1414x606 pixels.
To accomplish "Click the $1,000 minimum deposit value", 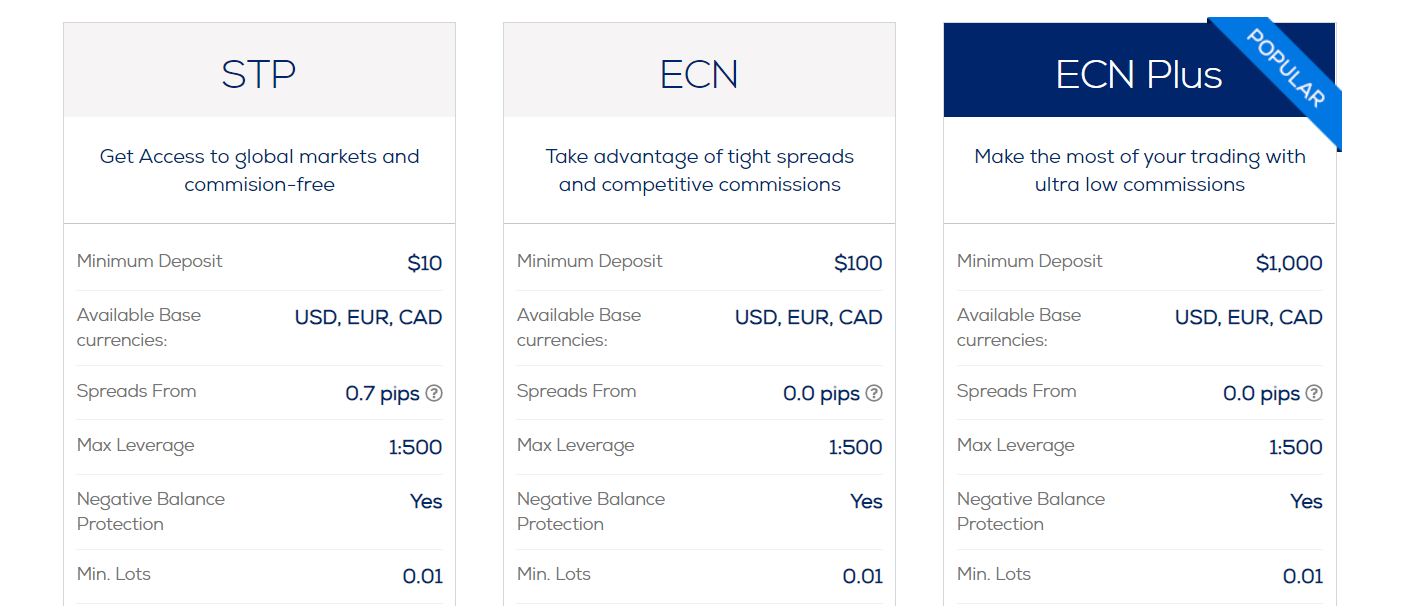I will [x=1289, y=263].
